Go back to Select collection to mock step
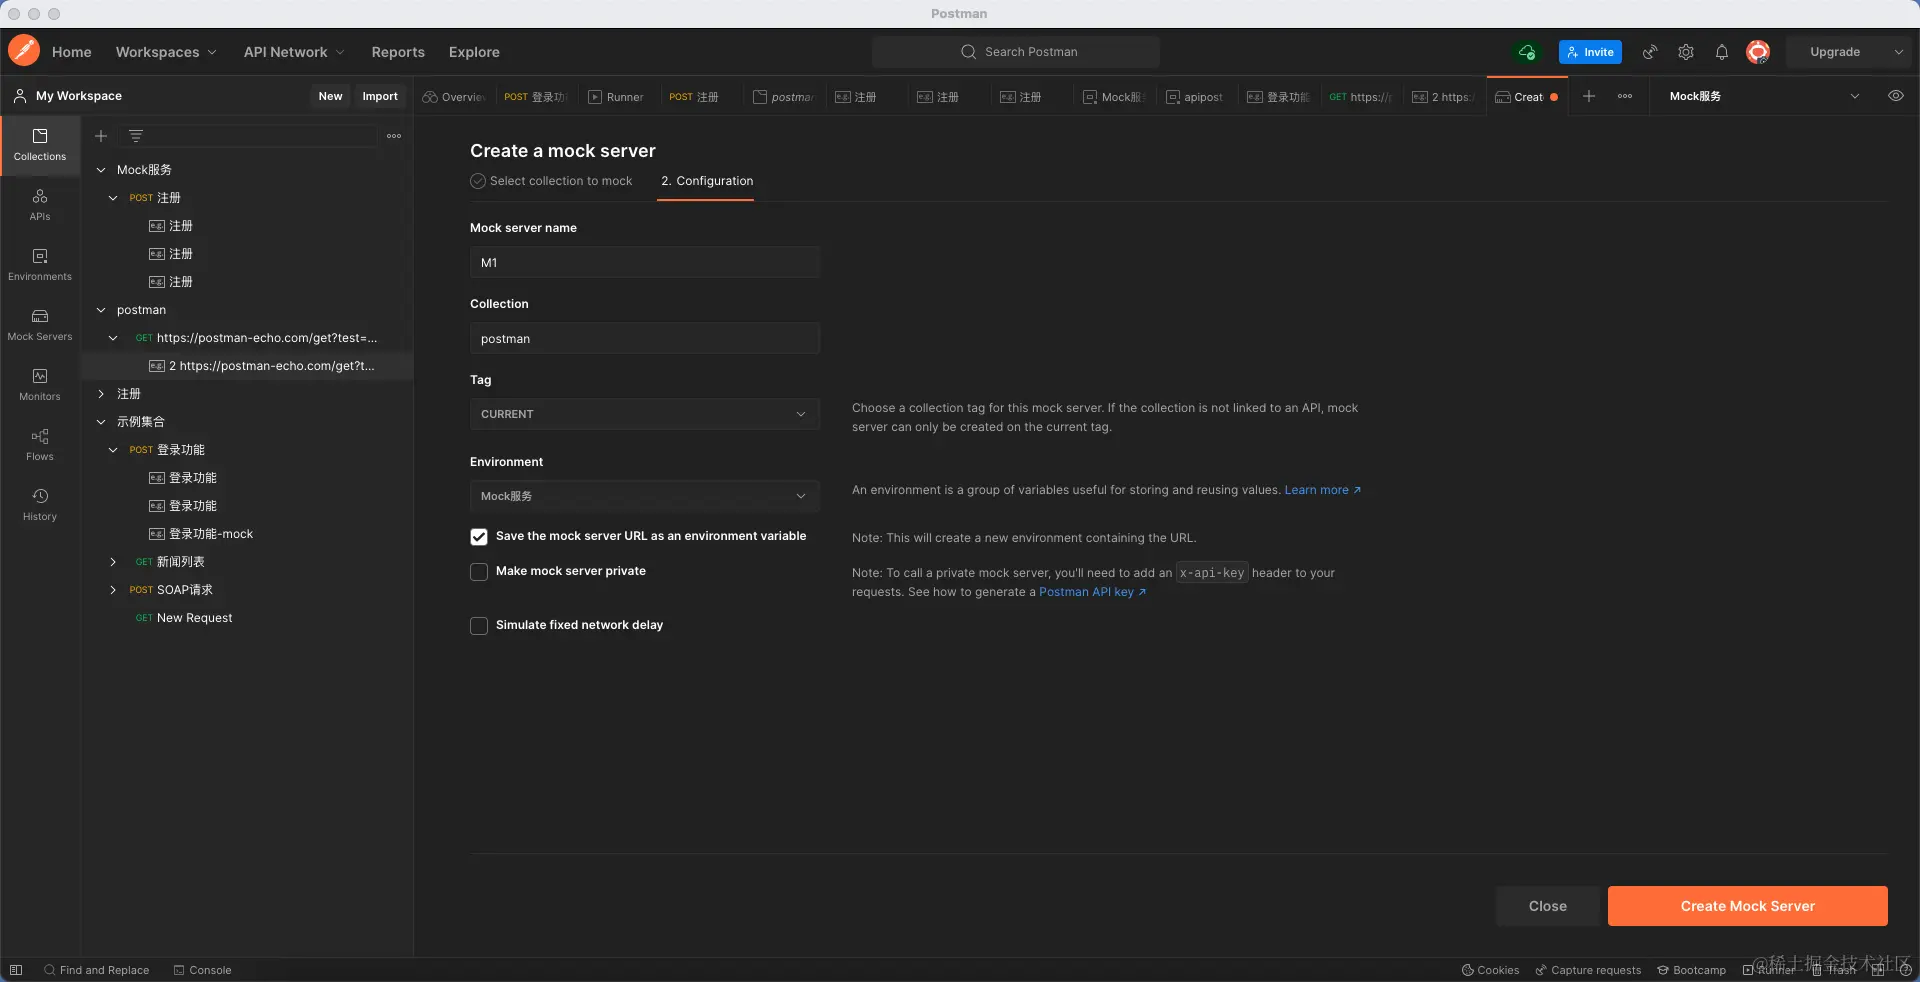The height and width of the screenshot is (982, 1920). (x=551, y=181)
